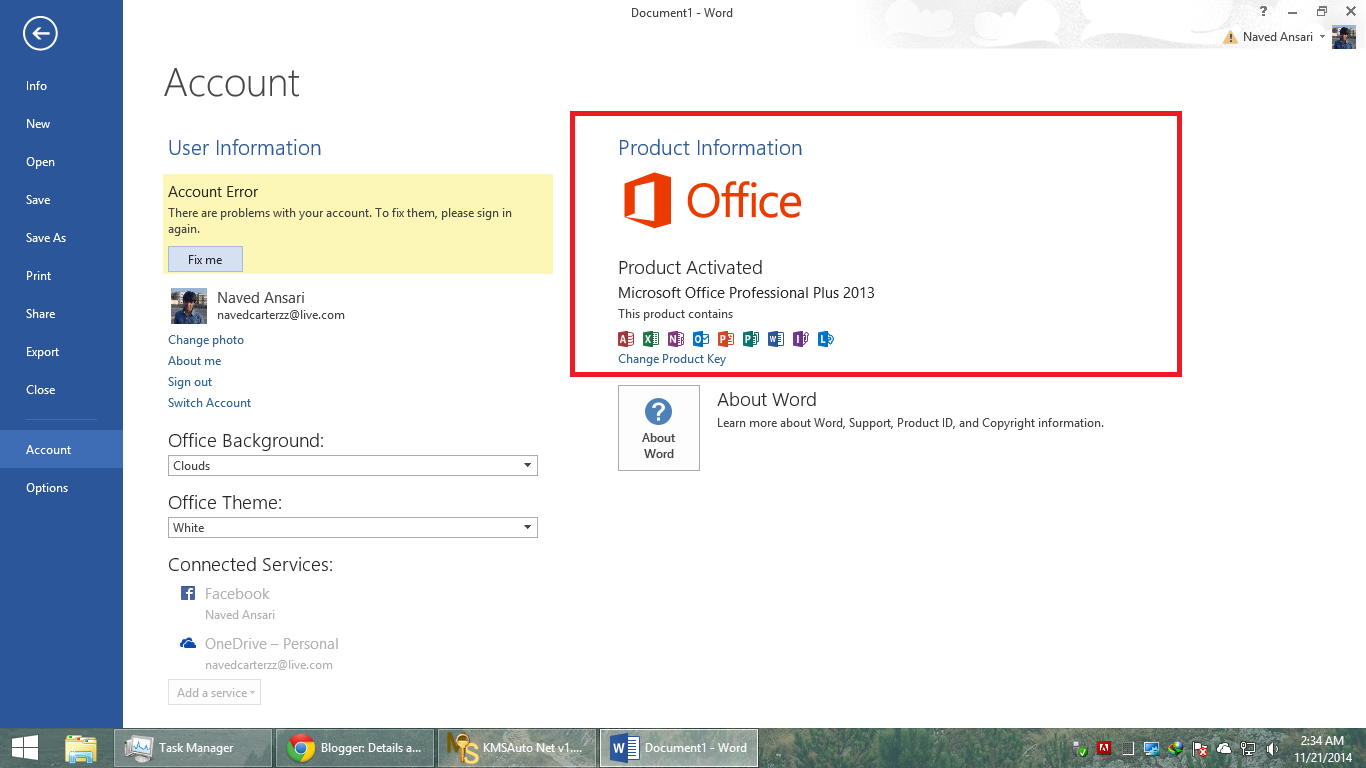Go to Print in the Backstage menu
This screenshot has width=1366, height=768.
pyautogui.click(x=61, y=276)
